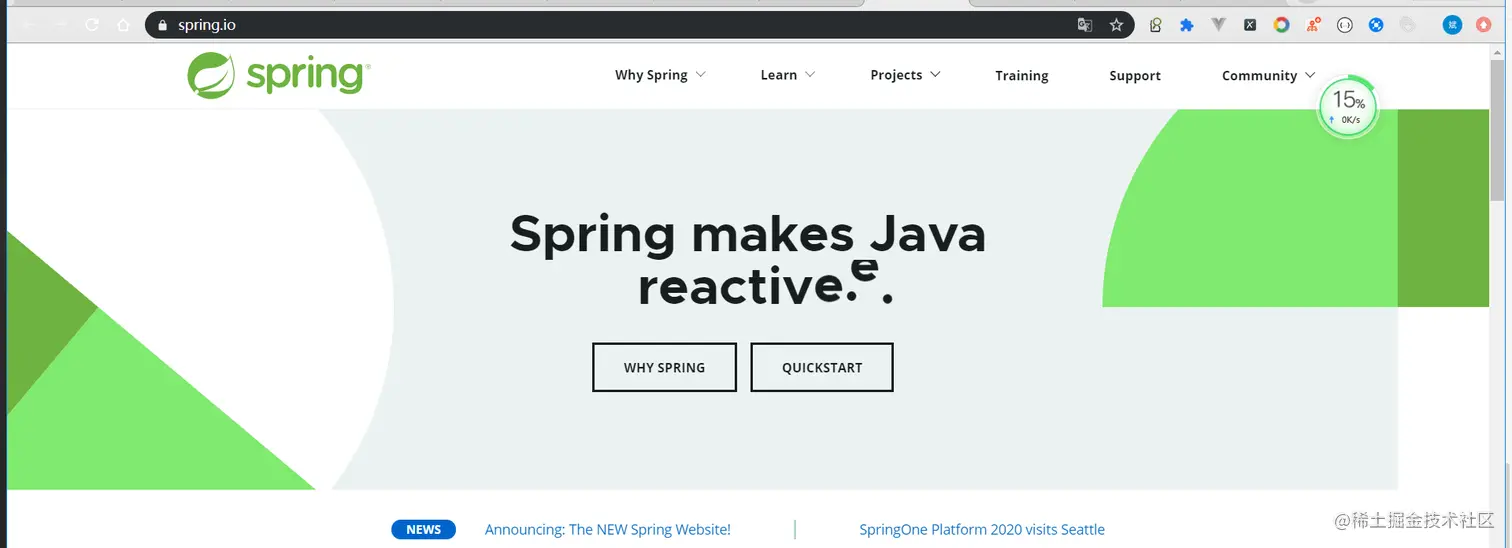
Task: Click the QUICKSTART button
Action: (x=822, y=367)
